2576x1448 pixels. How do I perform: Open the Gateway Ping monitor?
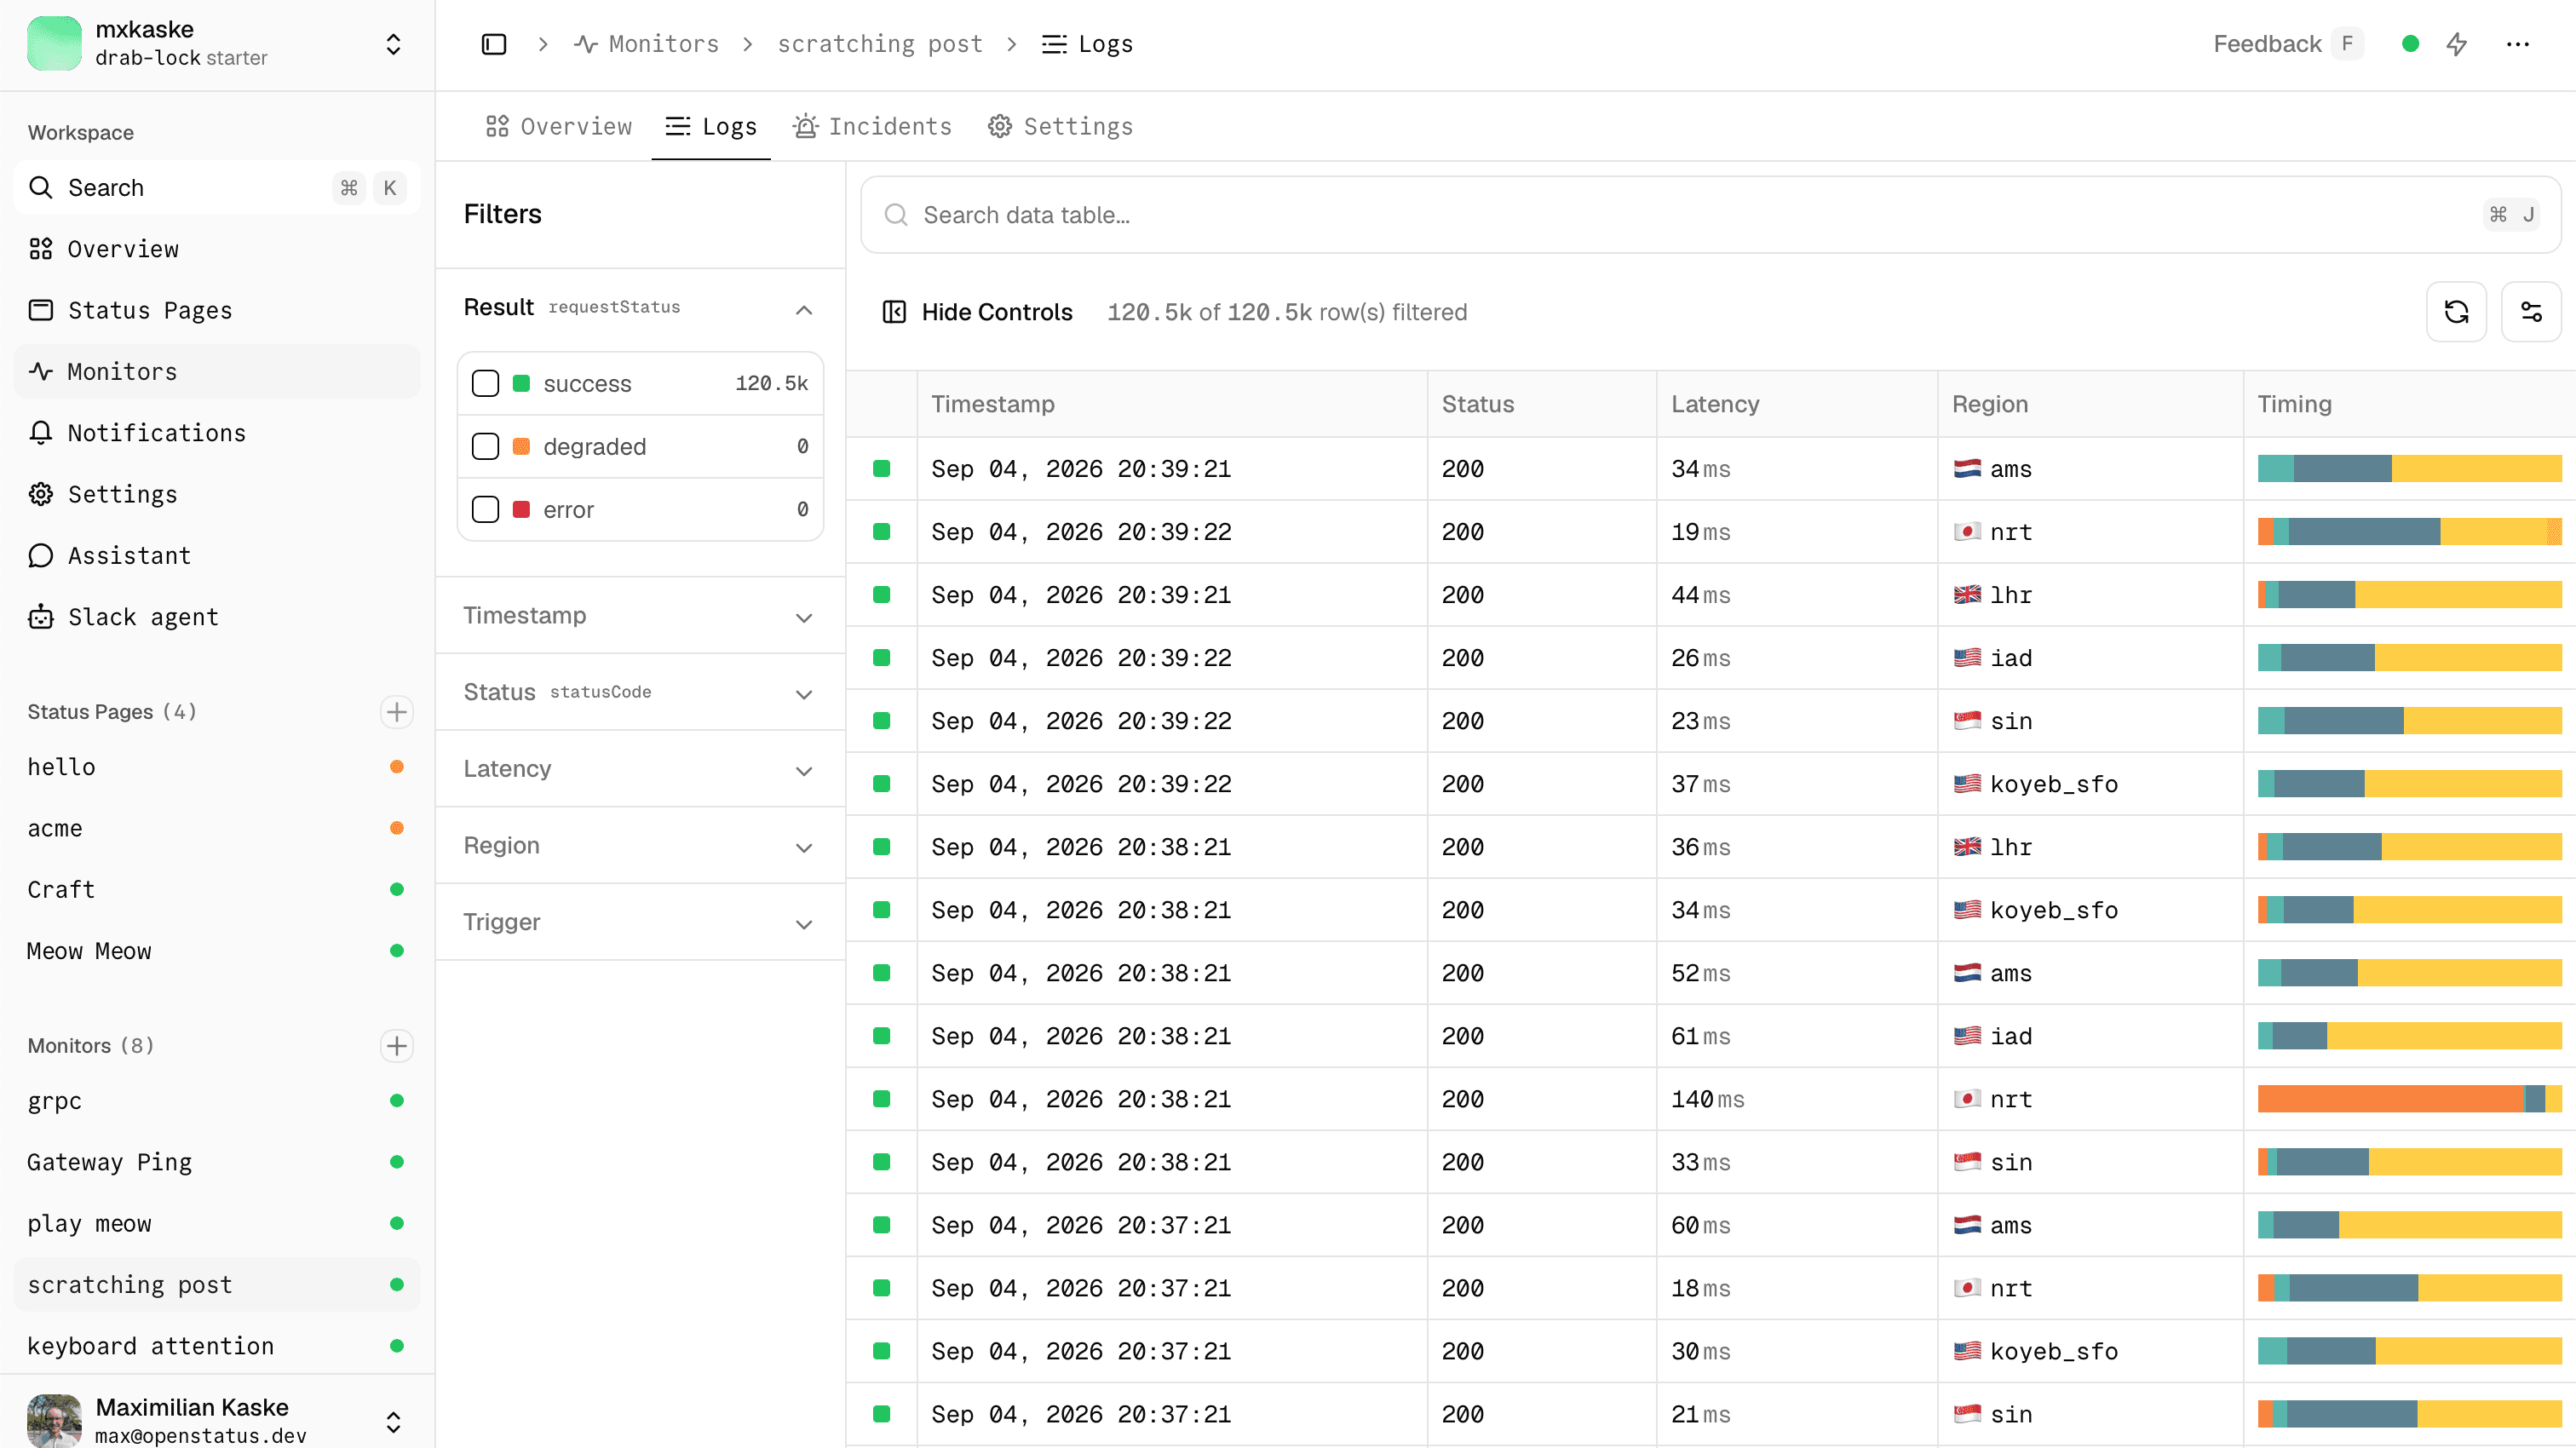tap(217, 1162)
